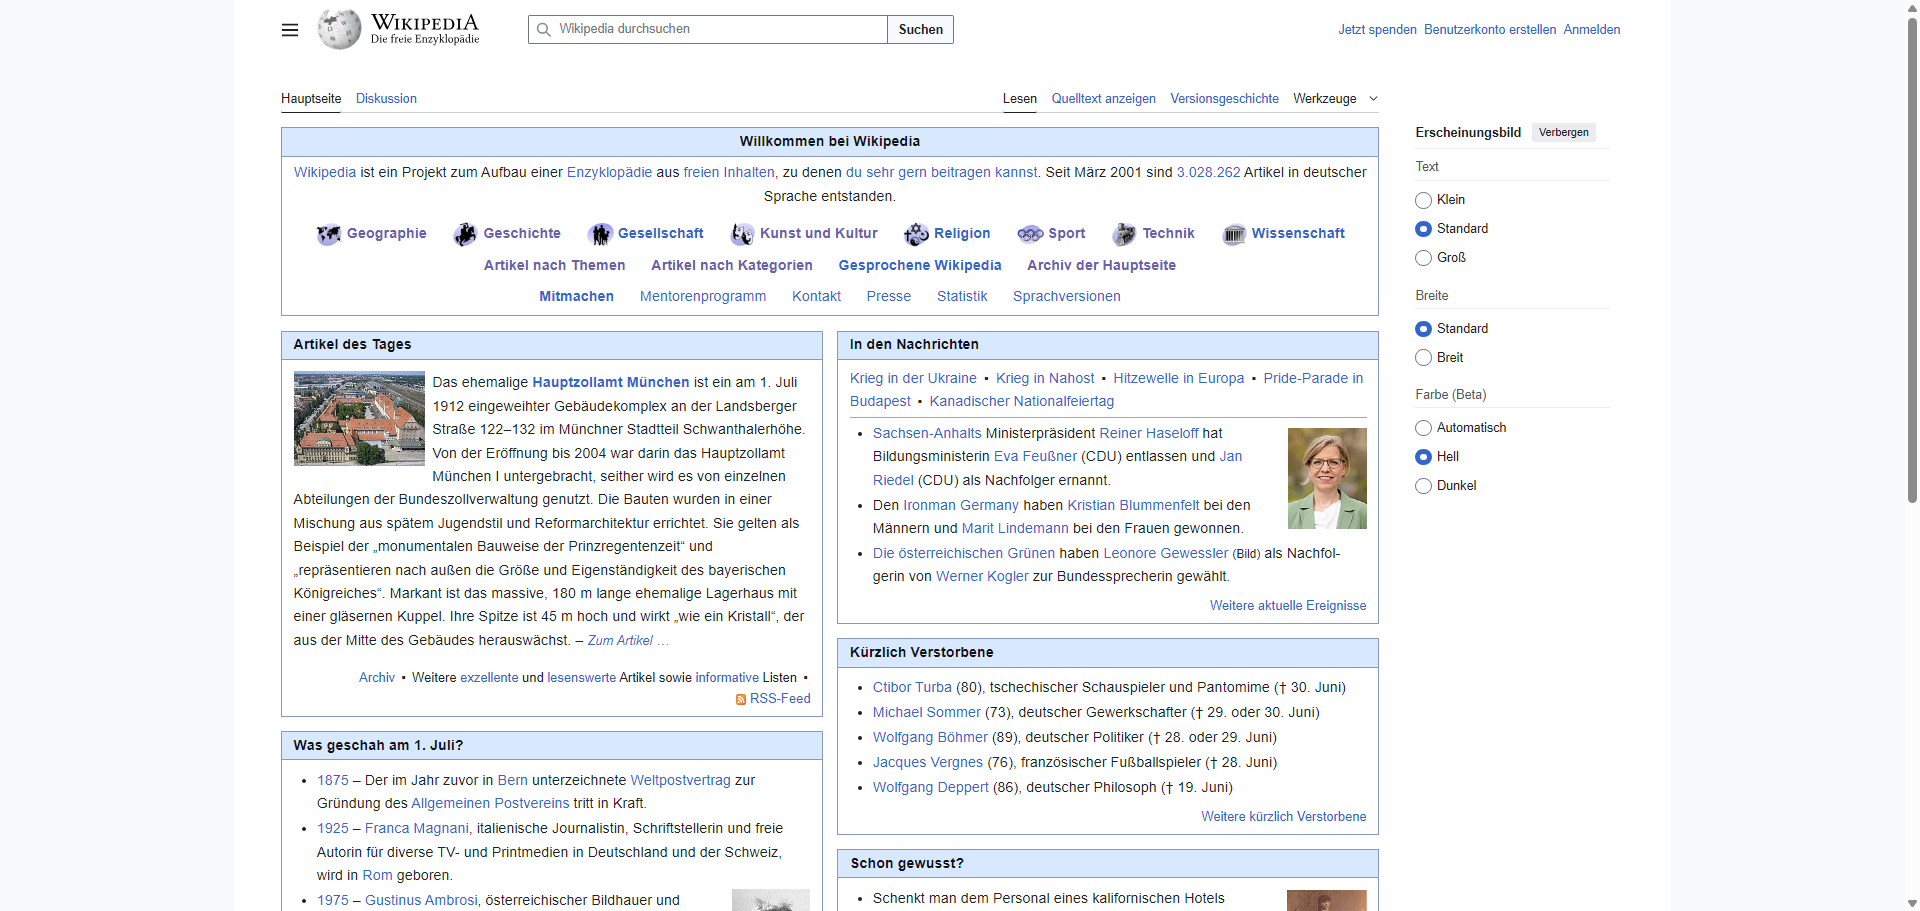Open the Franca Magnani link
Viewport: 1920px width, 911px height.
pyautogui.click(x=416, y=829)
